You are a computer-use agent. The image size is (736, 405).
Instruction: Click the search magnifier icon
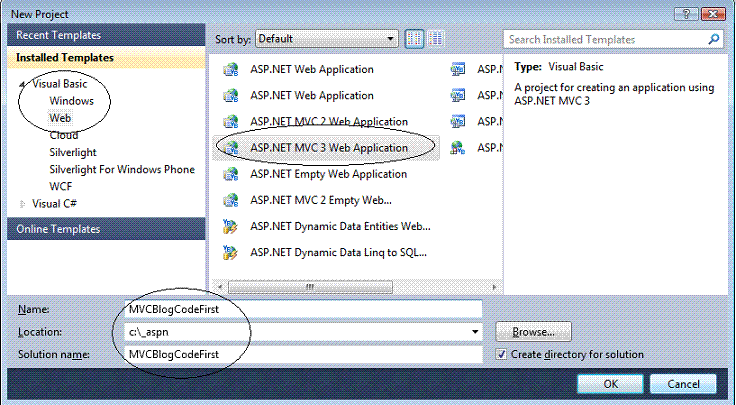coord(713,39)
